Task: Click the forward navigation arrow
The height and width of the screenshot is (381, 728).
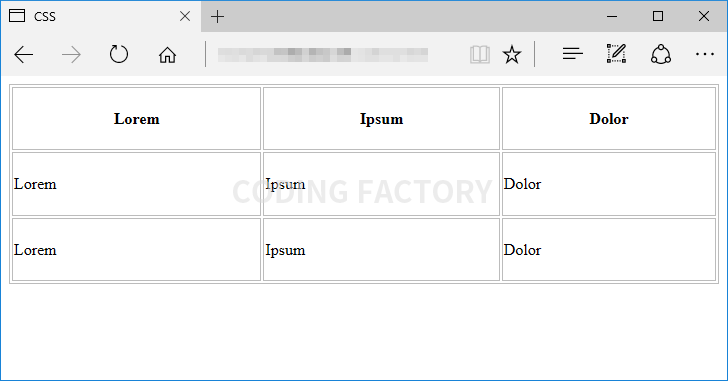Action: coord(71,55)
